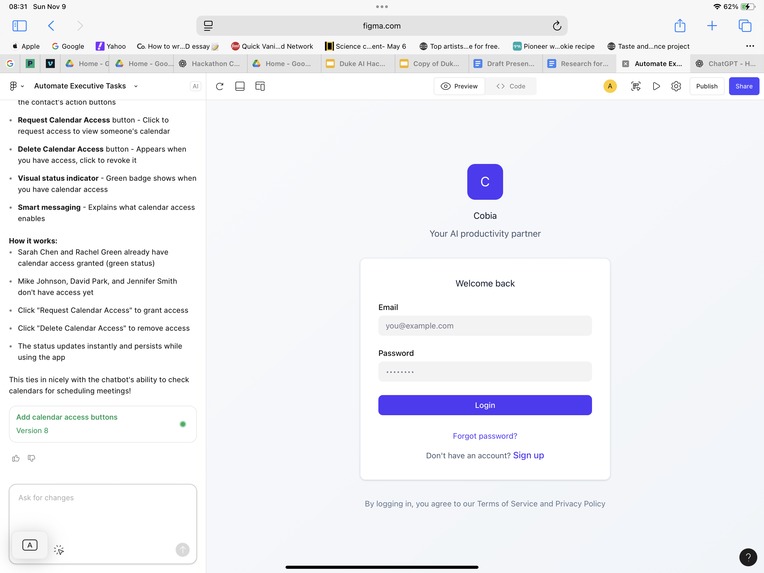
Task: Open the settings gear in Figma toolbar
Action: (x=676, y=86)
